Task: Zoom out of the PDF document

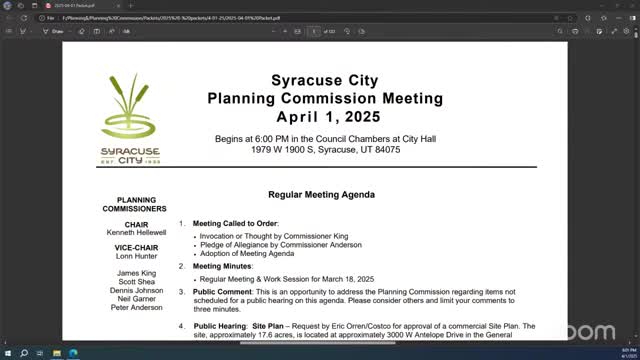Action: tap(273, 31)
